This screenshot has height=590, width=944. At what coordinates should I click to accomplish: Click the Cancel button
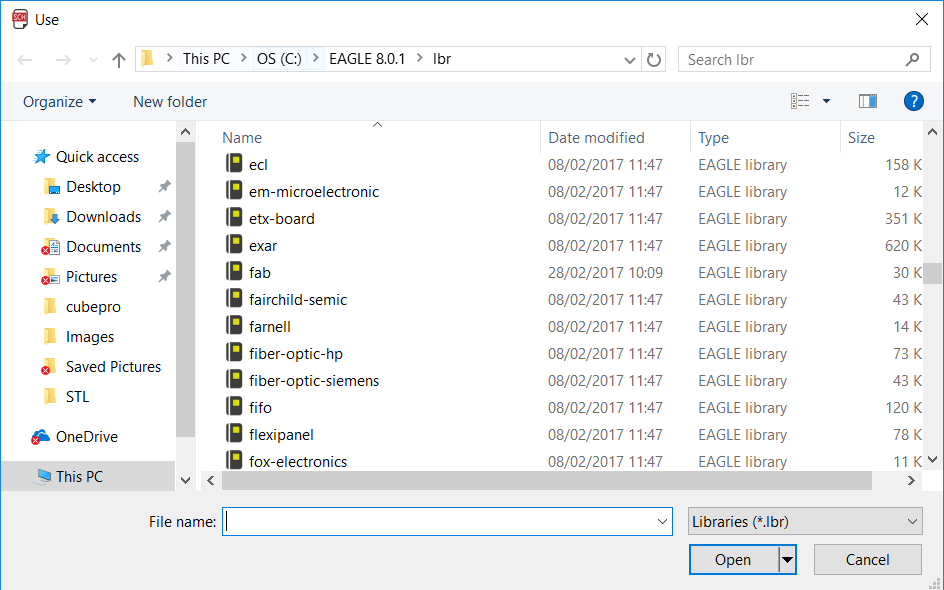(868, 560)
